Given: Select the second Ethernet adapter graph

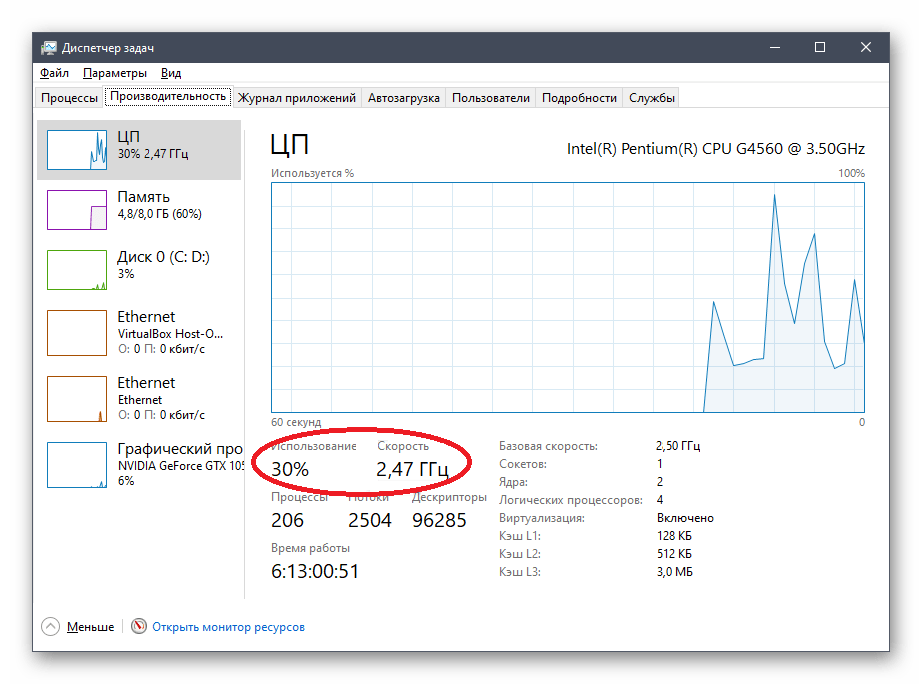Looking at the screenshot, I should 77,398.
